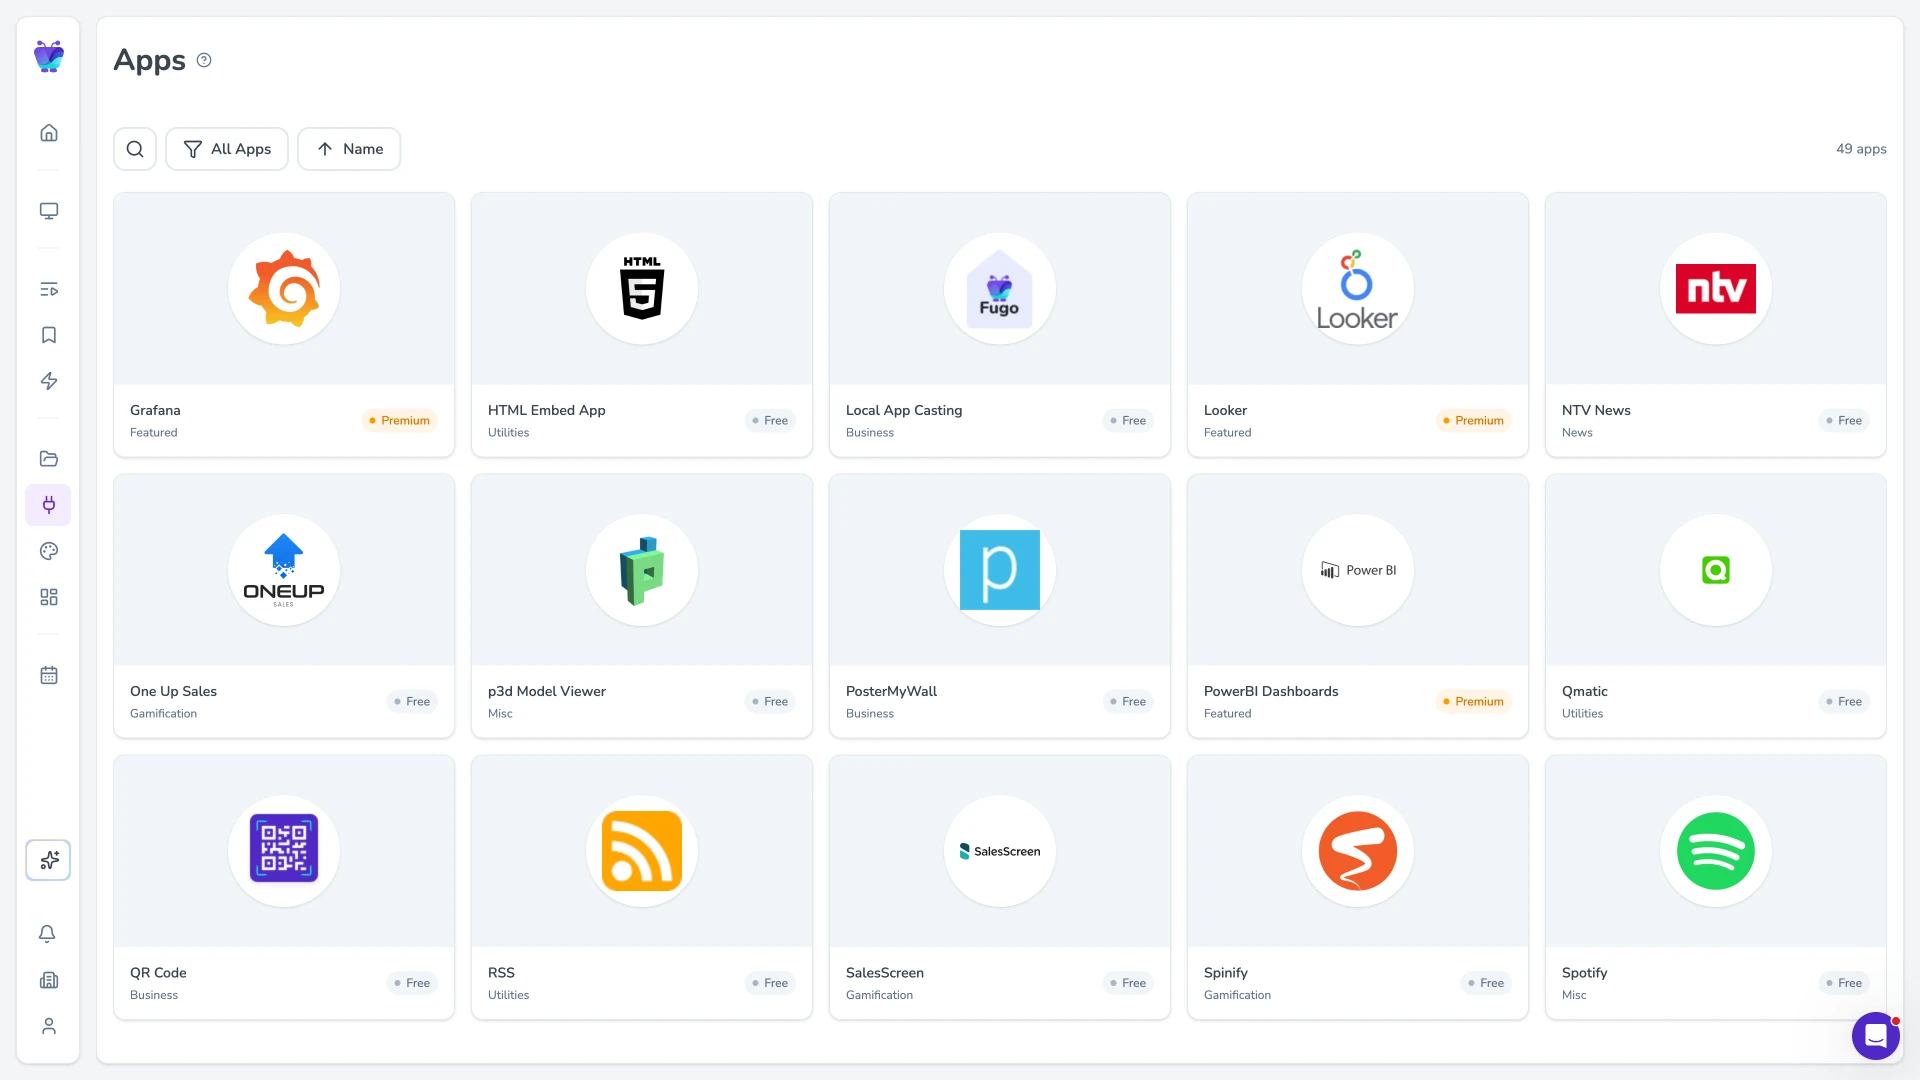The width and height of the screenshot is (1920, 1080).
Task: Click the lightning bolt icon
Action: coord(48,381)
